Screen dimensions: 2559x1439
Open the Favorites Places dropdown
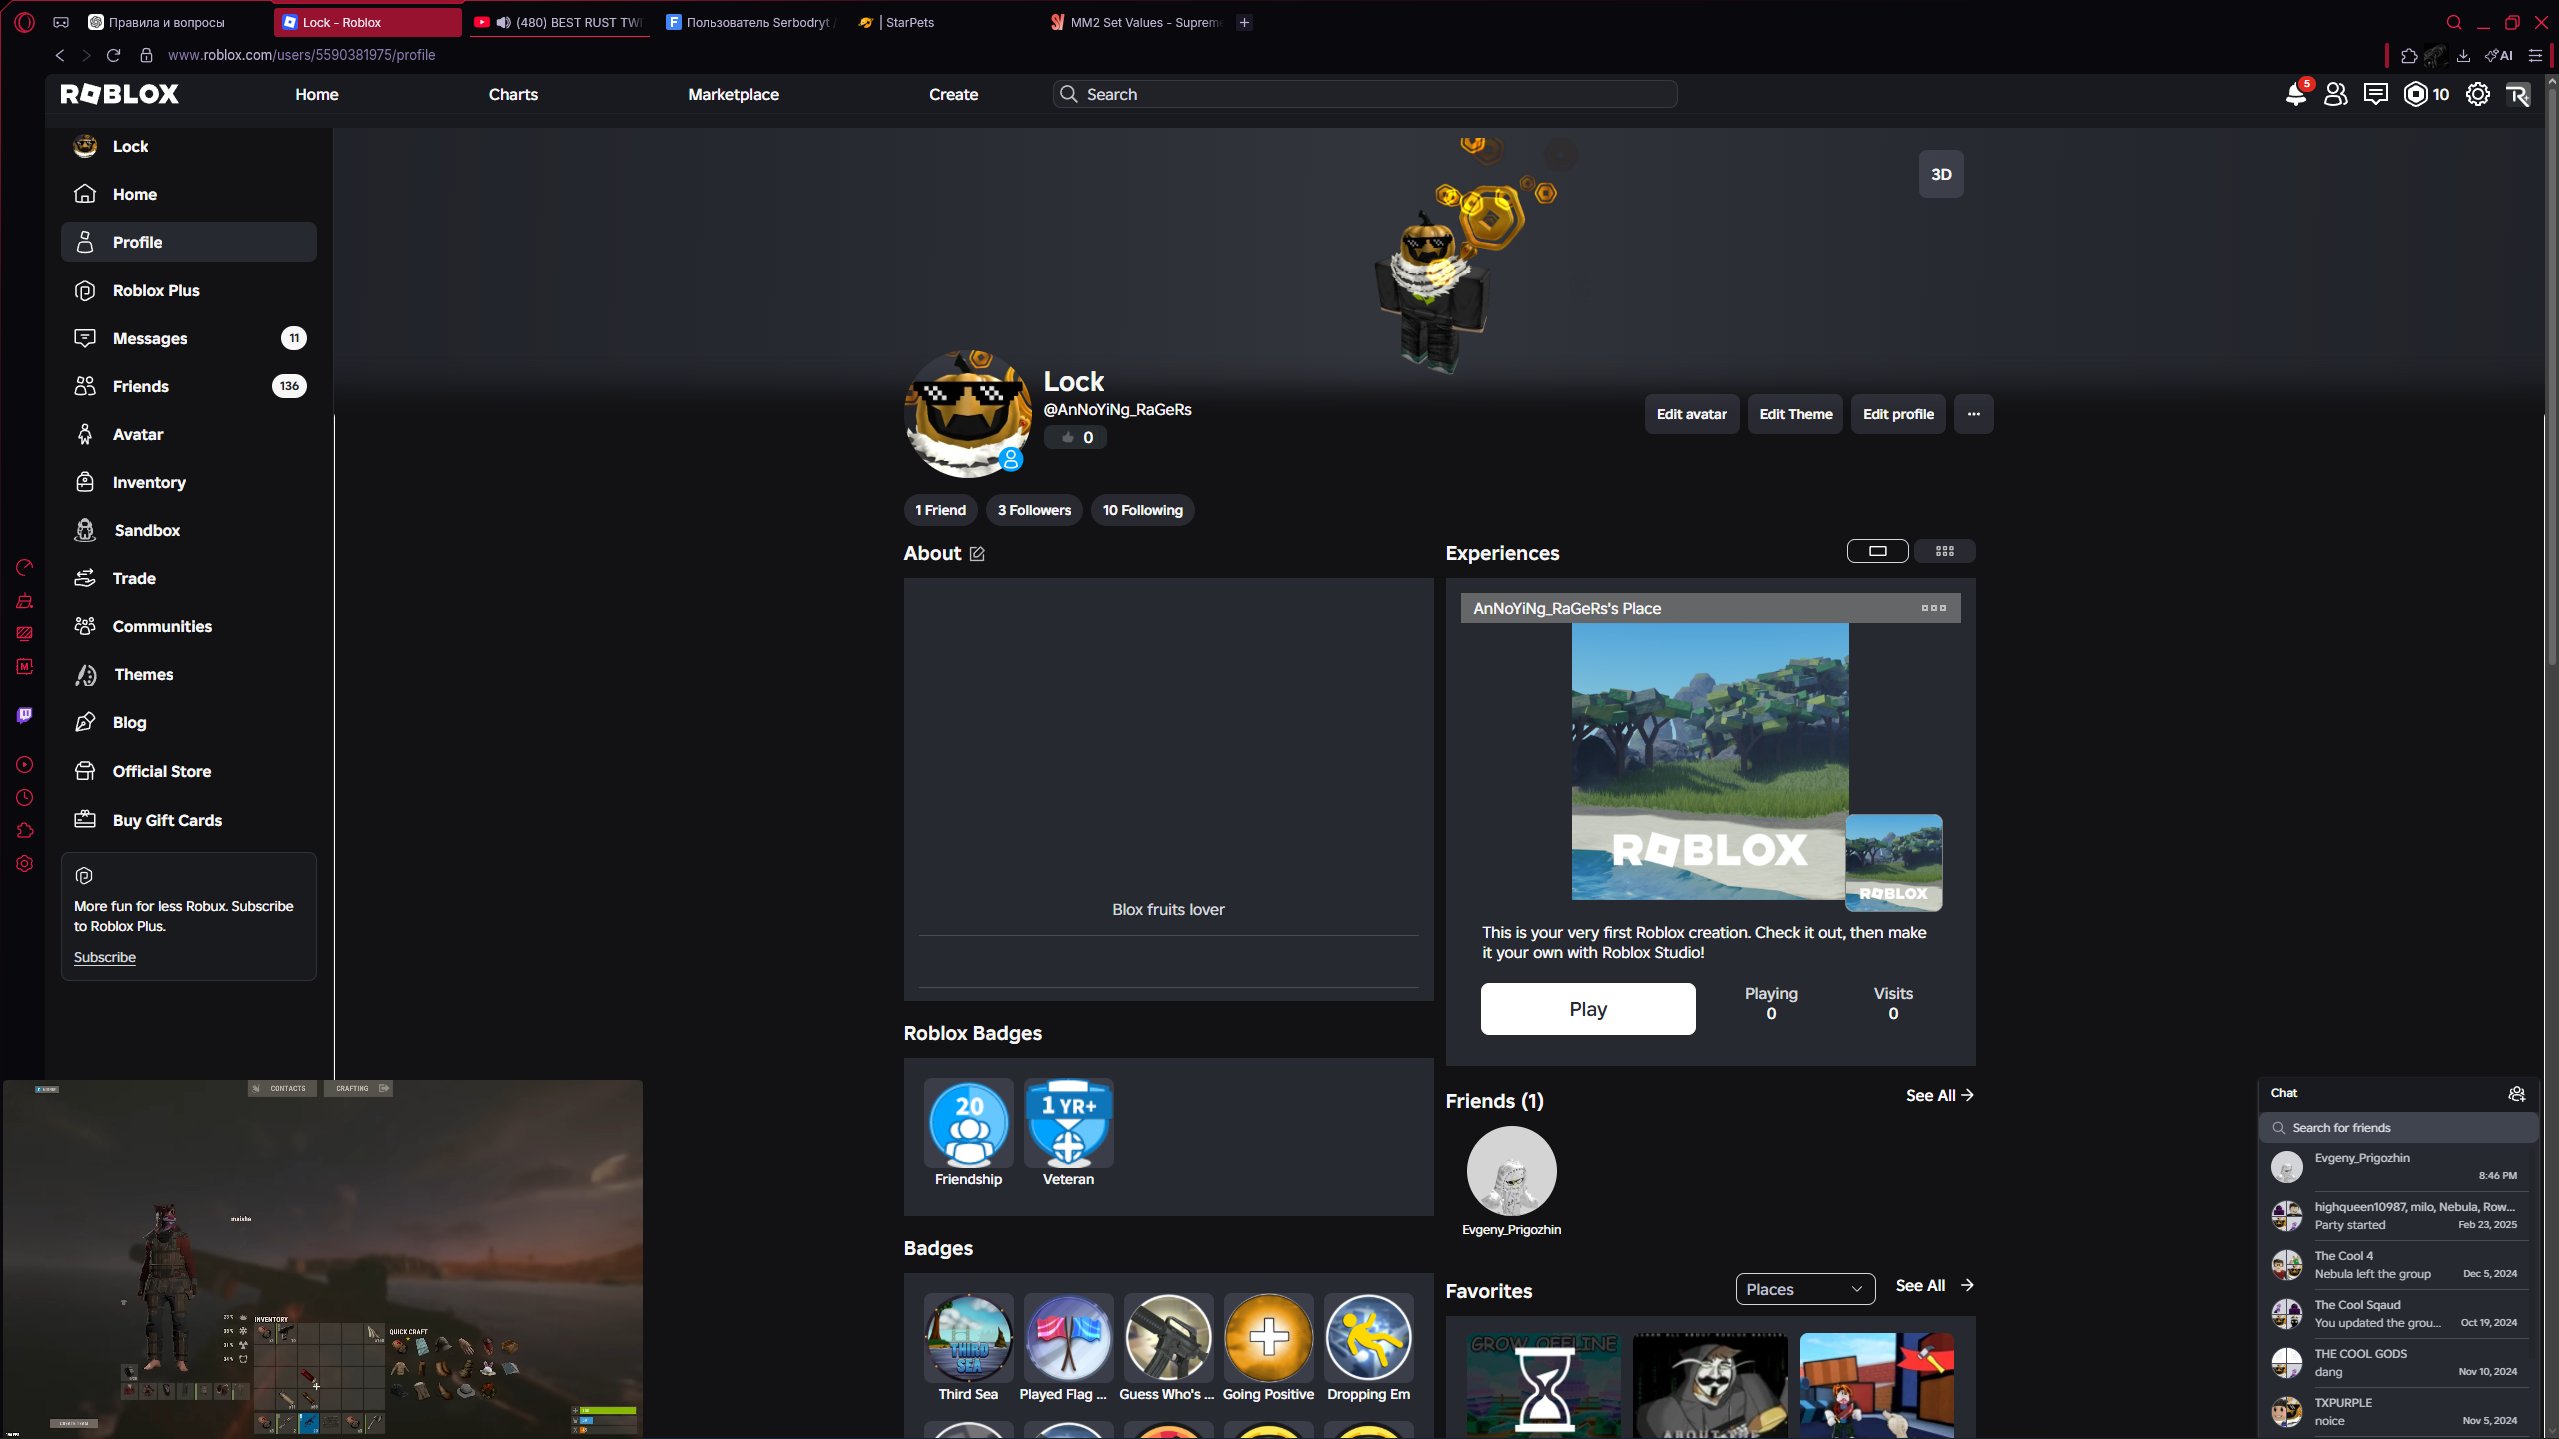tap(1805, 1289)
